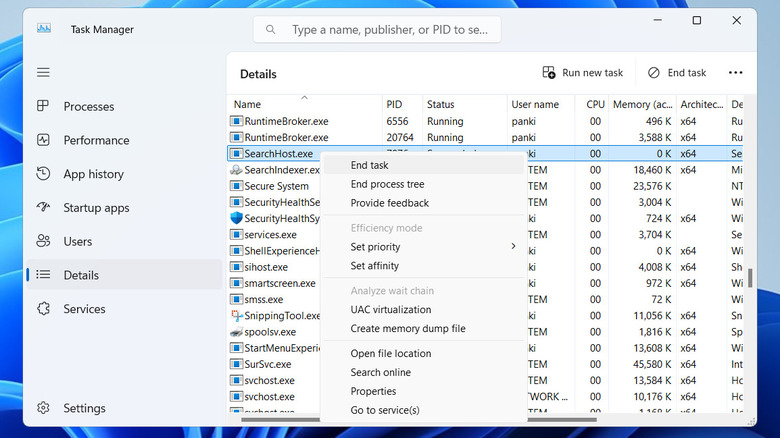Choose End task from context menu
Viewport: 780px width, 438px height.
click(x=370, y=165)
